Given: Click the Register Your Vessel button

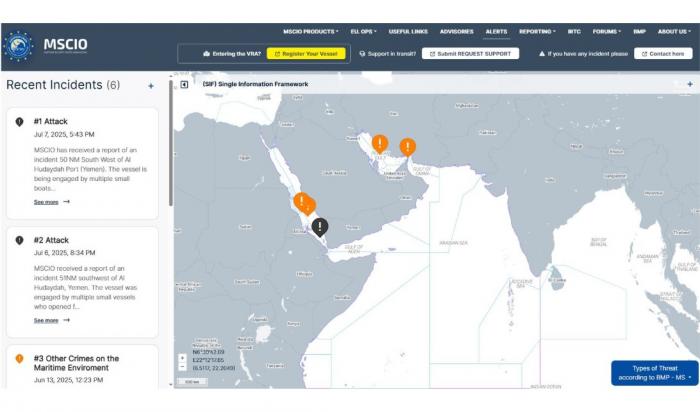Looking at the screenshot, I should point(306,54).
